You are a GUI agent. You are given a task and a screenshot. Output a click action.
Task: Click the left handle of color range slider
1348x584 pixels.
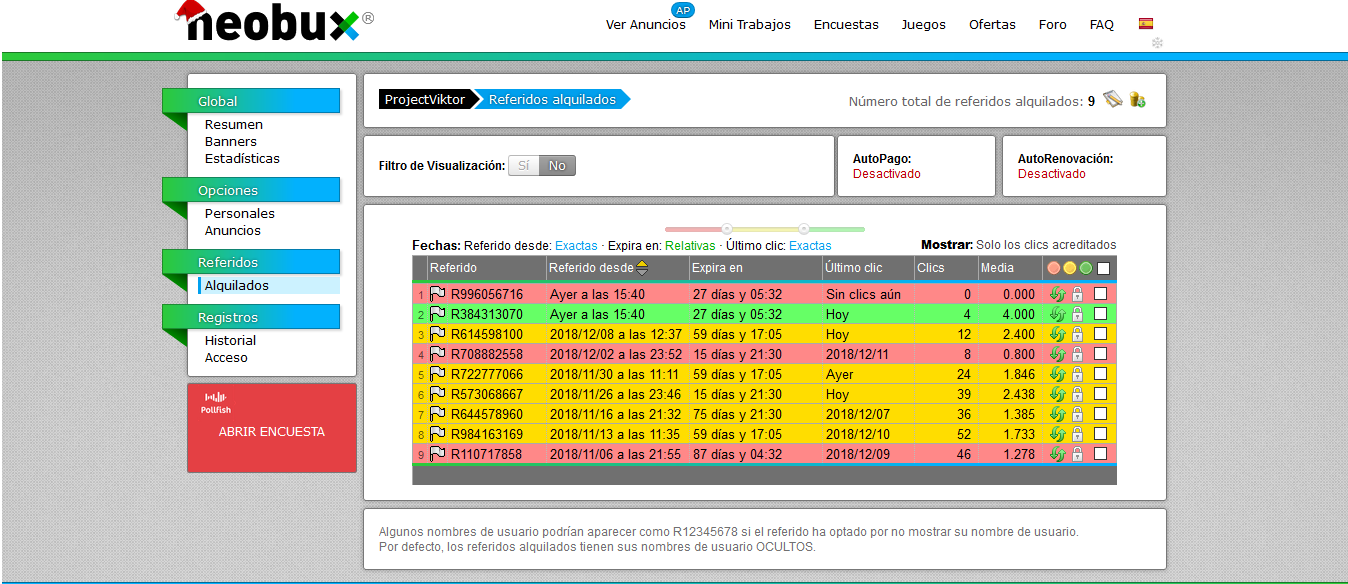[727, 229]
